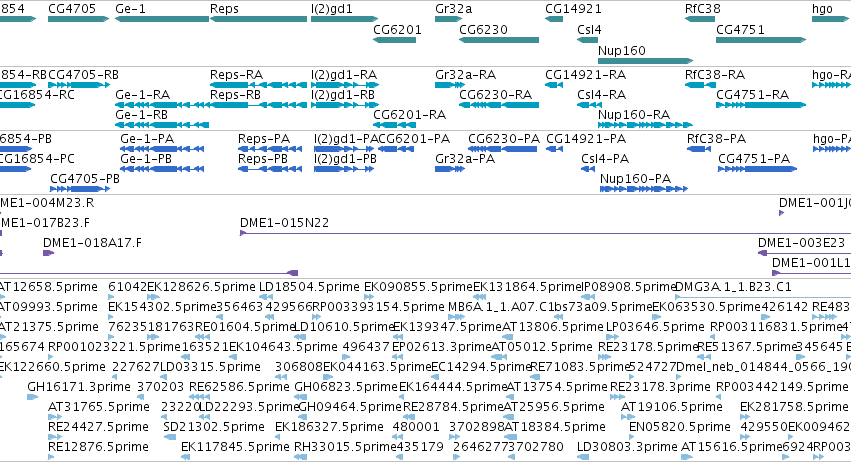The width and height of the screenshot is (851, 462).
Task: Select EST EK128626.5prime
Action: pos(154,297)
